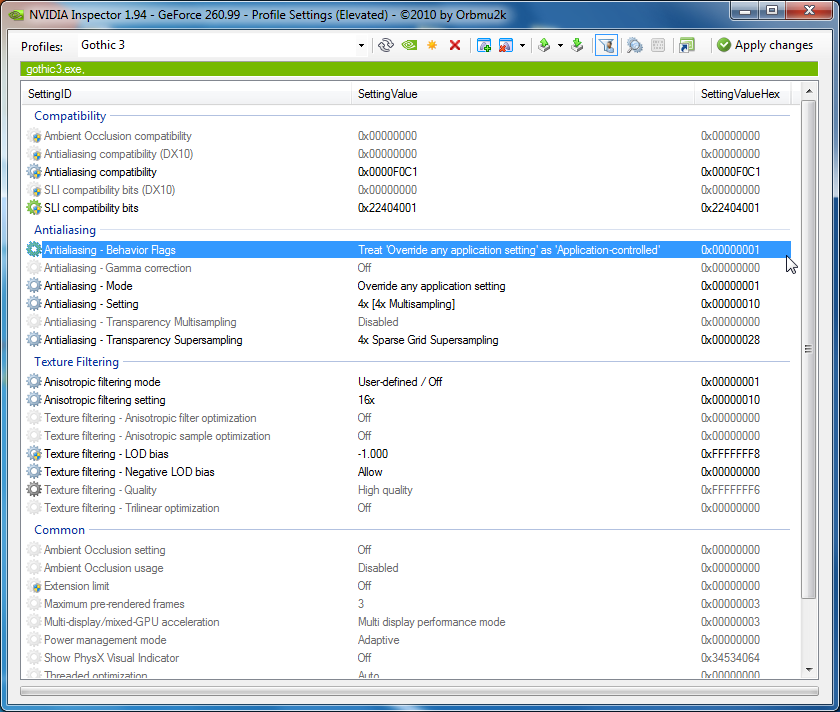Screen dimensions: 840x712
Task: Click the green NVIDIA logo toolbar icon
Action: [409, 45]
